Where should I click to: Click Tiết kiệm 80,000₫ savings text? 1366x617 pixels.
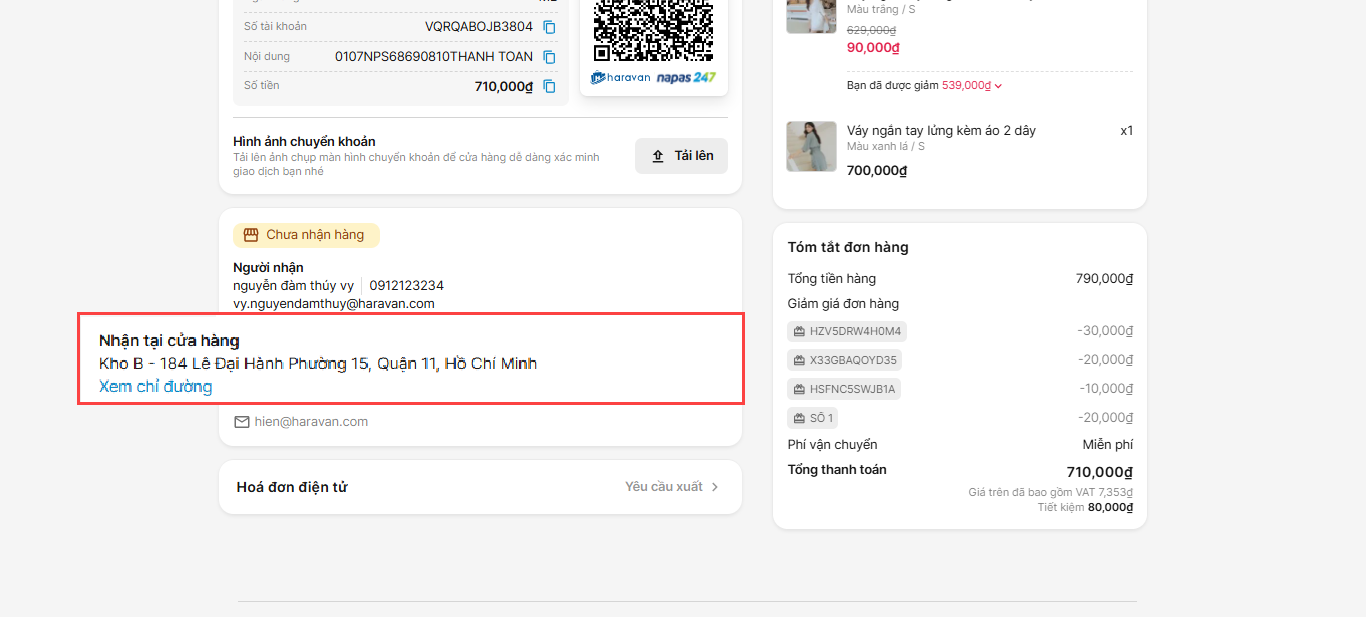coord(1085,508)
